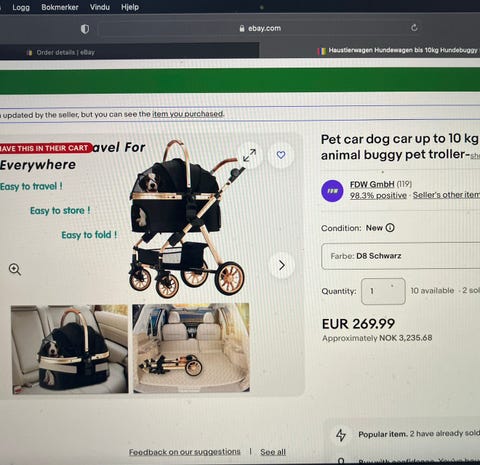Click the Safari privacy shield icon

click(x=85, y=29)
